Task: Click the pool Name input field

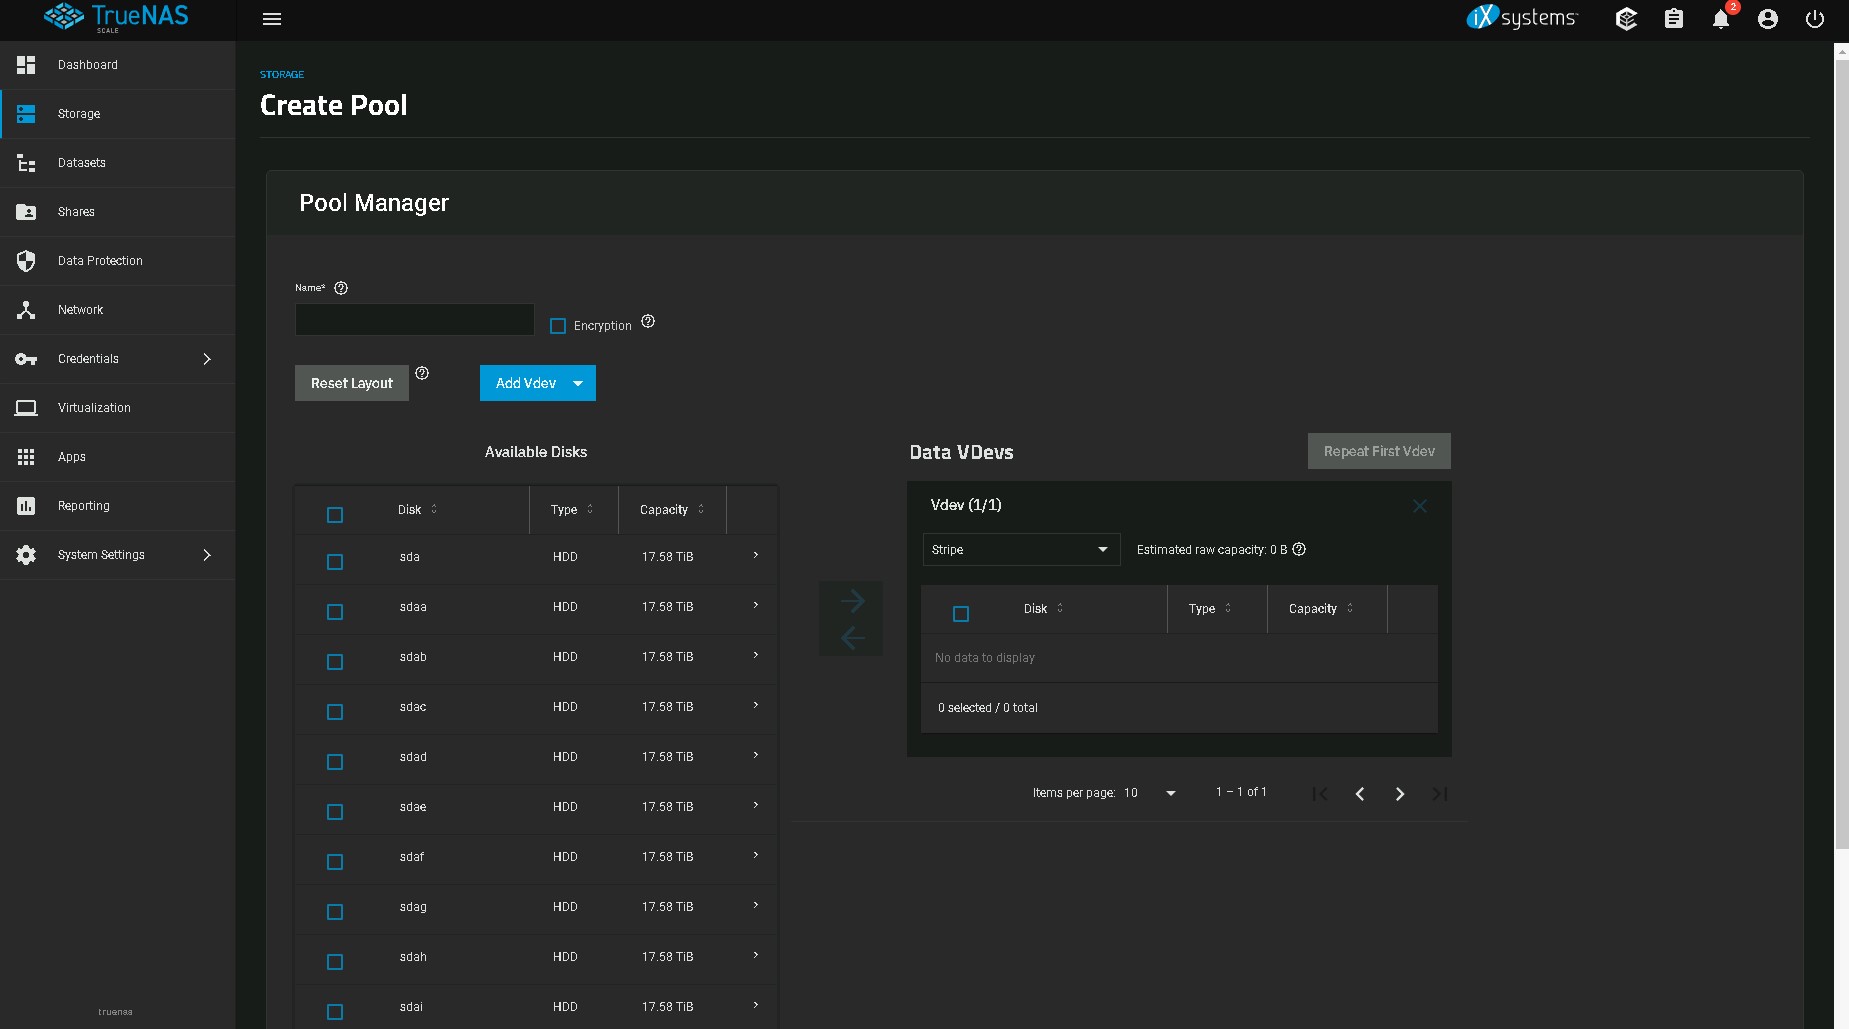Action: click(414, 320)
